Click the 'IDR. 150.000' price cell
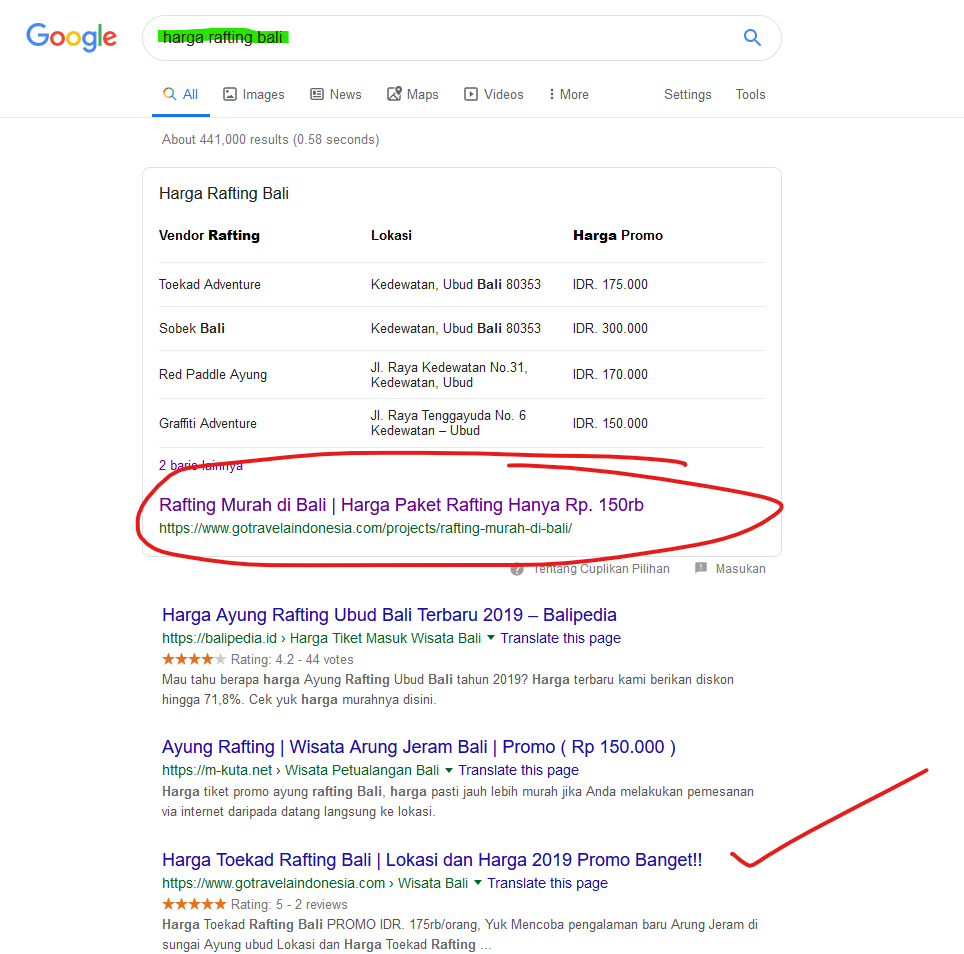964x954 pixels. 610,424
